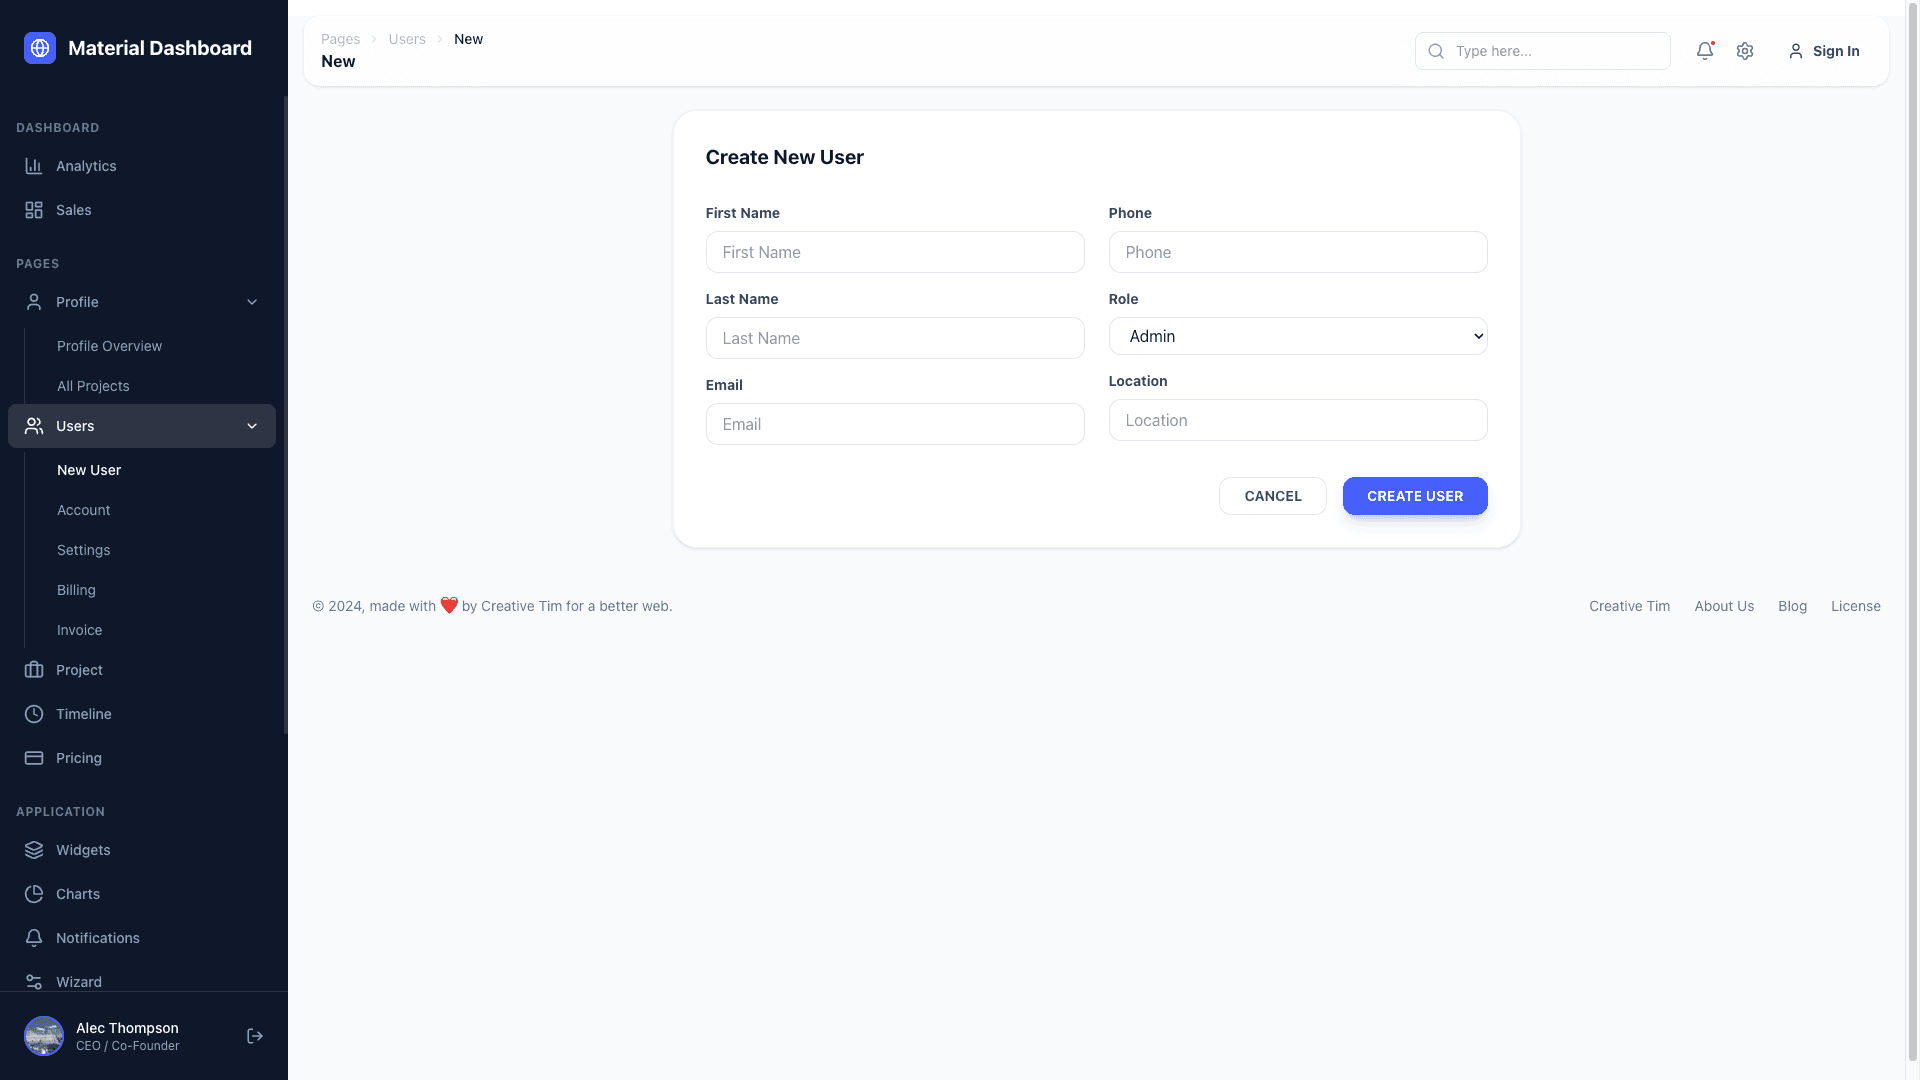Click the settings gear icon in header

(1745, 51)
